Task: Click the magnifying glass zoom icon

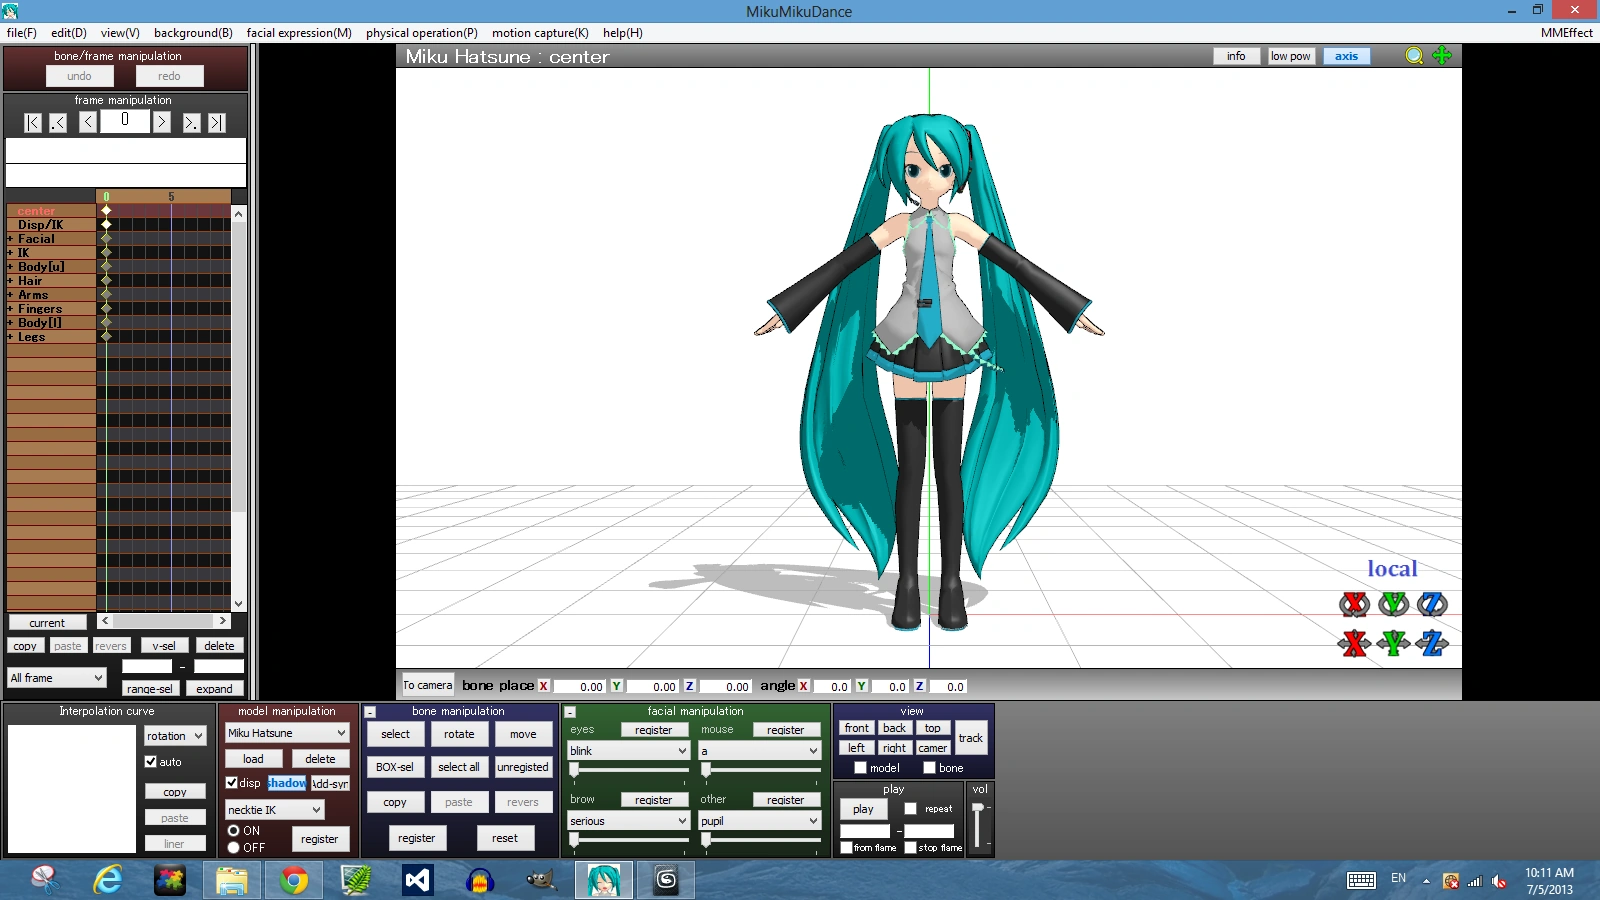Action: coord(1414,56)
